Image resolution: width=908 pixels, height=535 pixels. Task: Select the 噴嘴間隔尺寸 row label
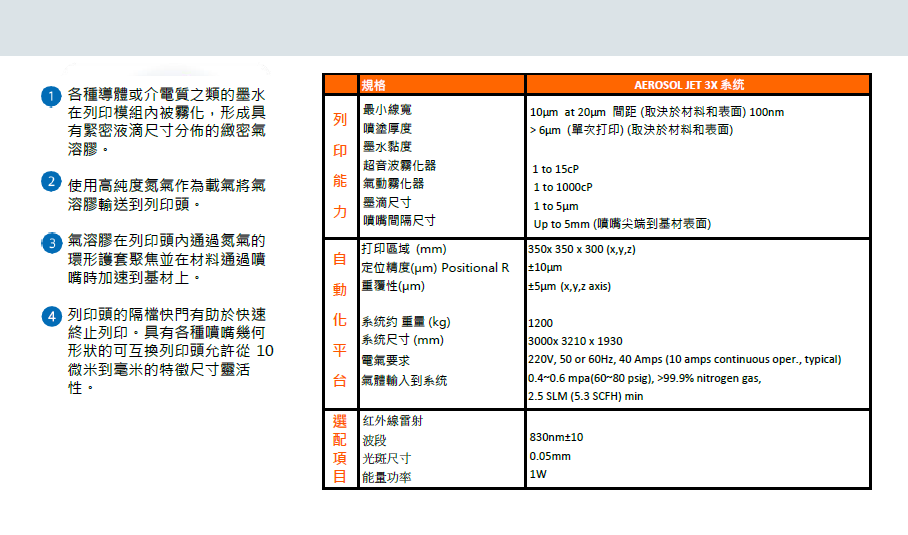pos(399,221)
